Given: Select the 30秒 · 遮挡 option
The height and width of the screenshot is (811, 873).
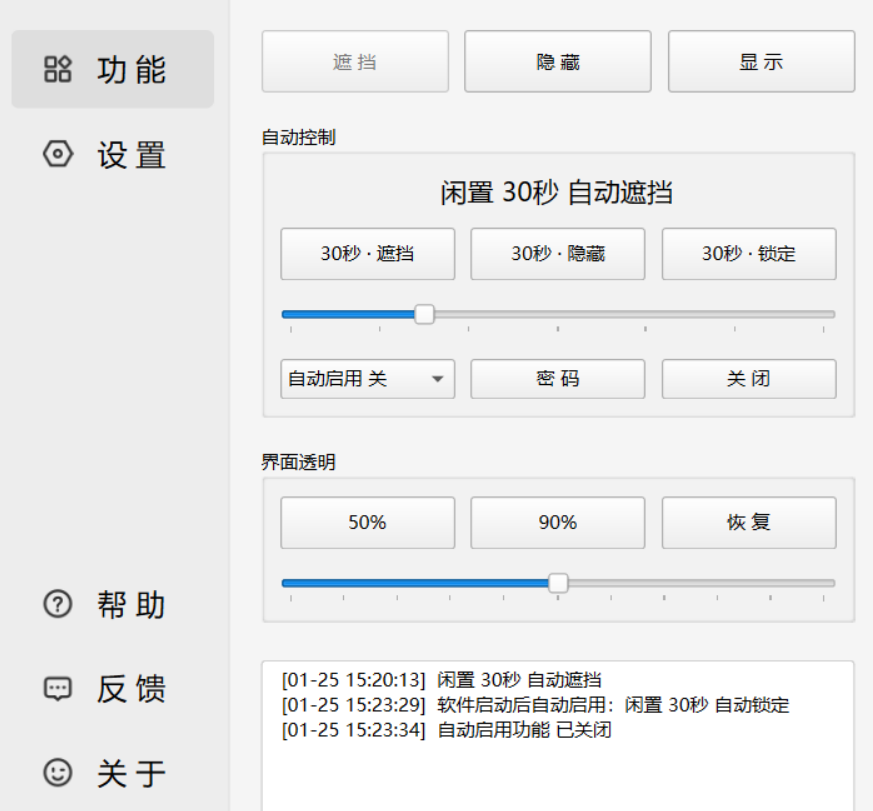Looking at the screenshot, I should (367, 254).
